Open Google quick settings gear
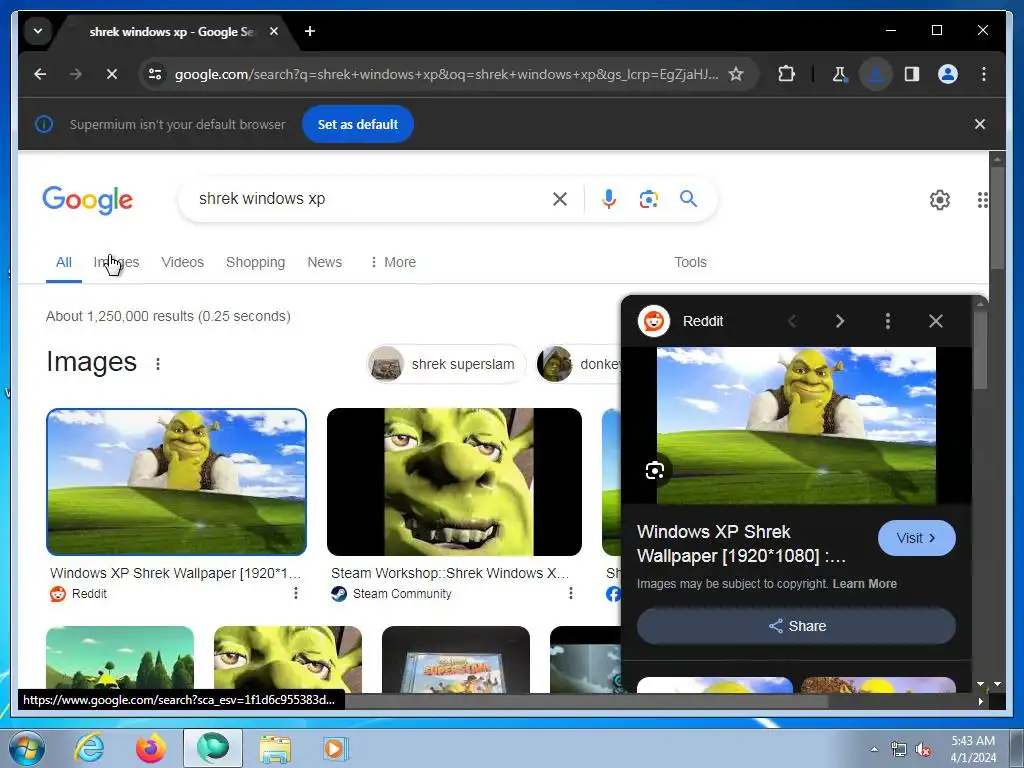This screenshot has width=1024, height=768. coord(940,200)
